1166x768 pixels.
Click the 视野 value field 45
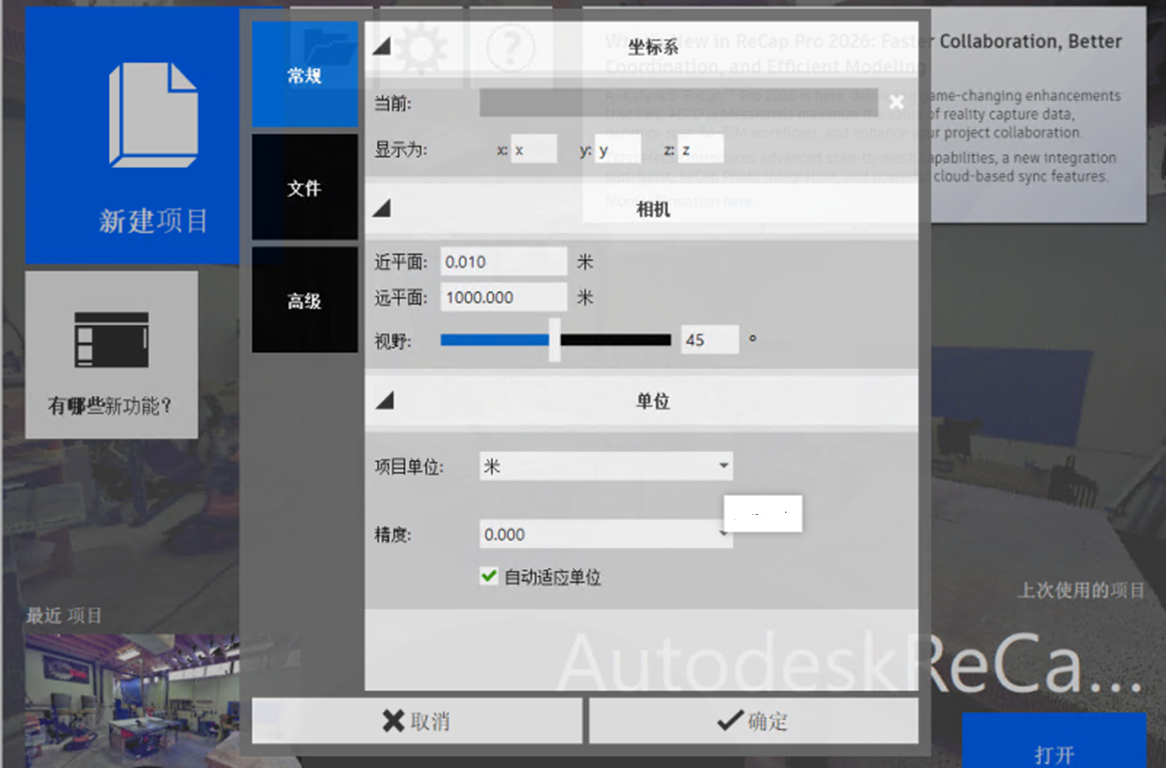click(x=709, y=340)
